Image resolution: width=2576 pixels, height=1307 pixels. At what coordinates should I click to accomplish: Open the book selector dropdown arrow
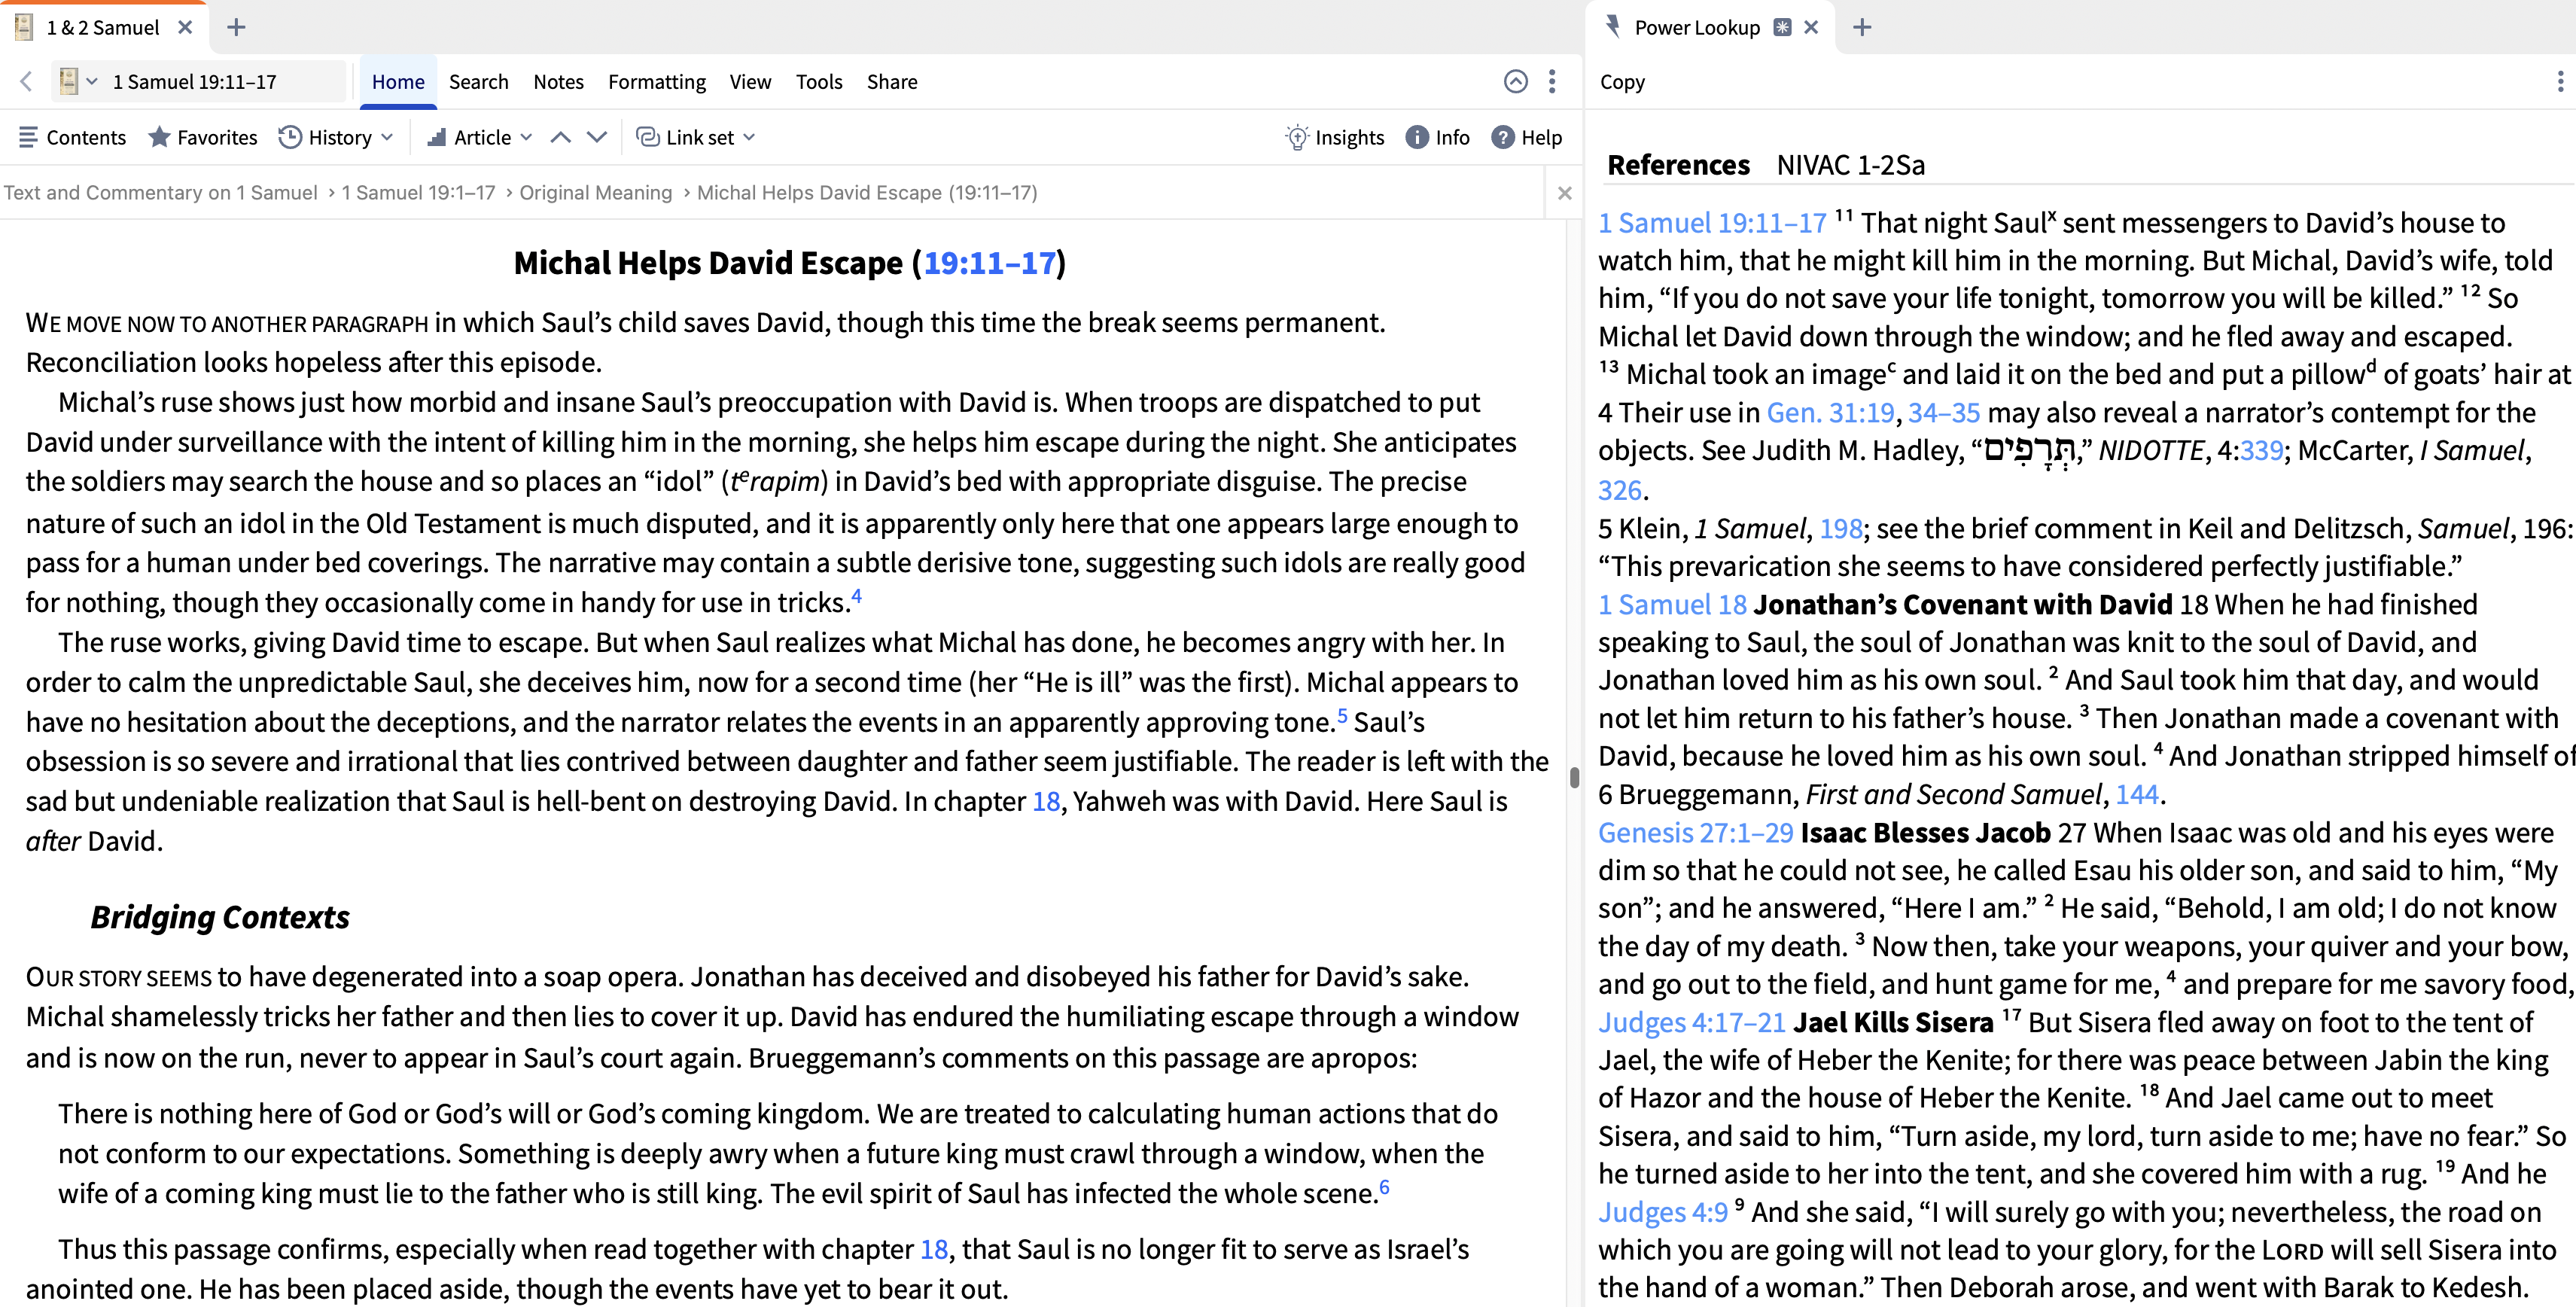pos(92,81)
